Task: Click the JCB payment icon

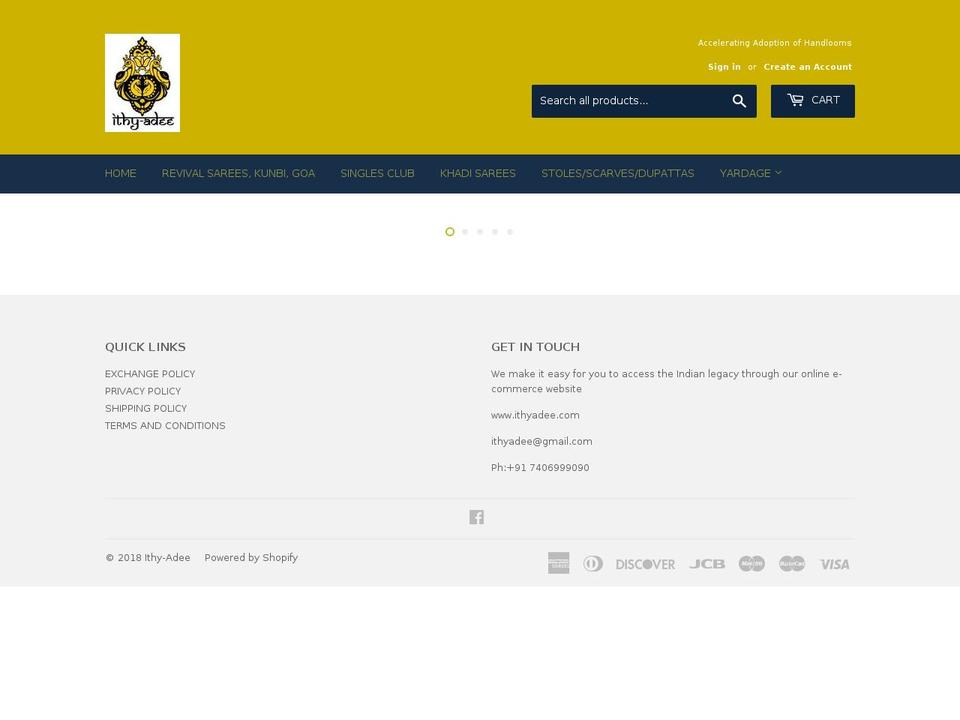Action: 707,564
